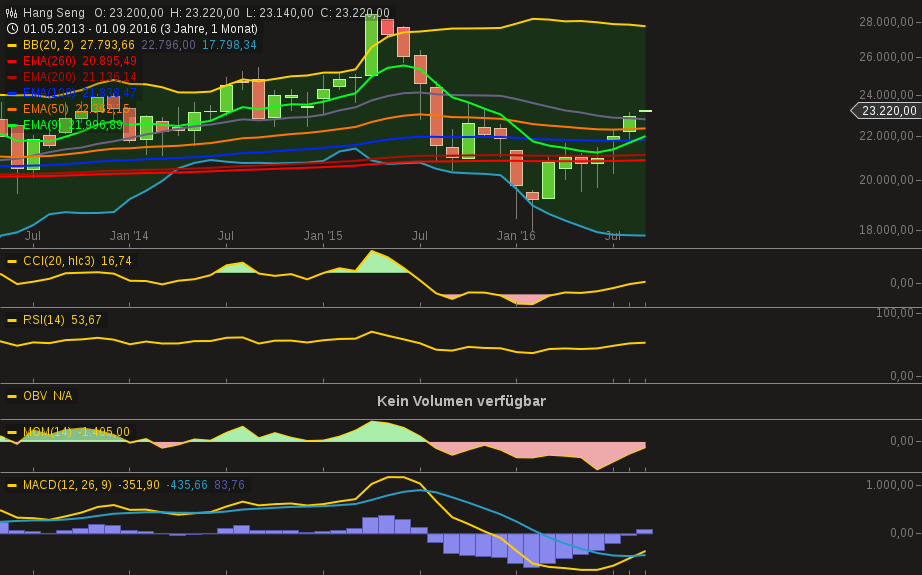The height and width of the screenshot is (575, 922).
Task: Click the current price flag 23.220,00
Action: click(x=888, y=111)
